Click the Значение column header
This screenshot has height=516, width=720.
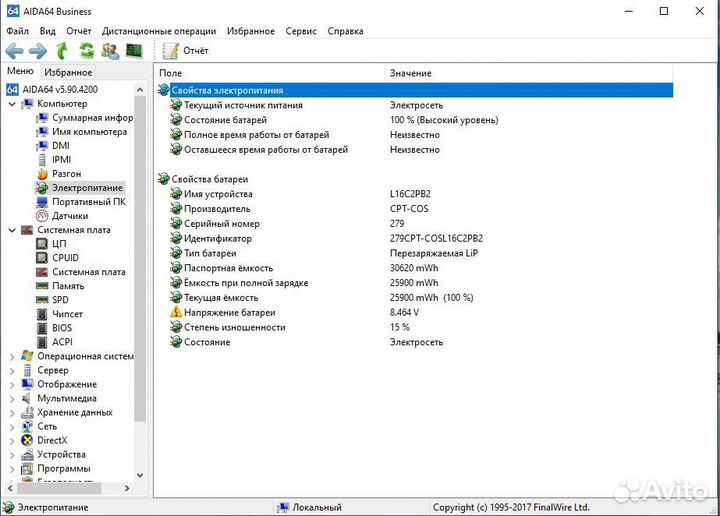pyautogui.click(x=528, y=73)
